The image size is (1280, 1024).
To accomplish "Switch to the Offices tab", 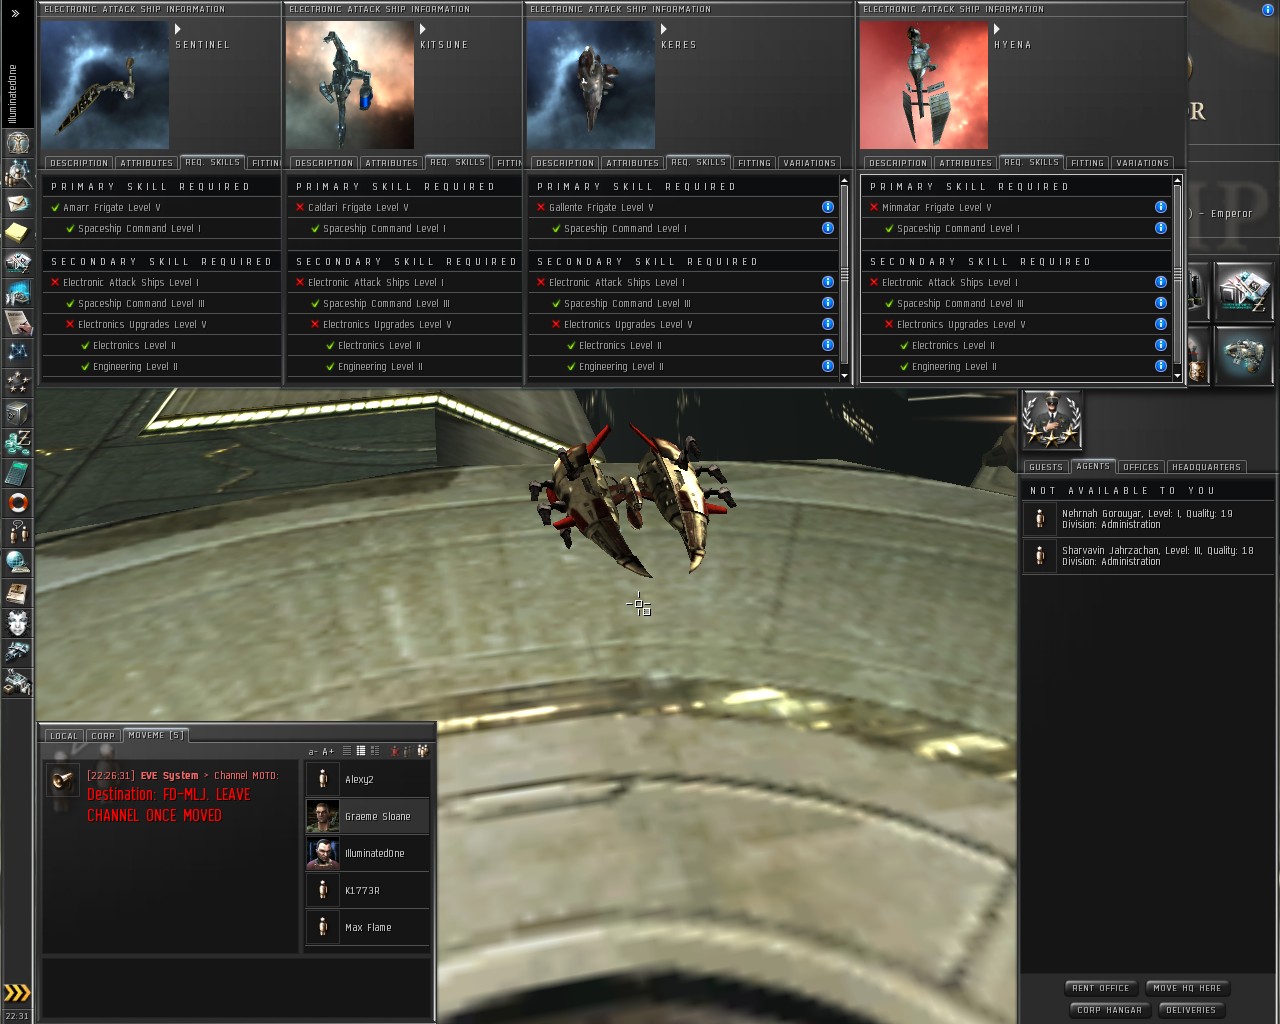I will tap(1141, 467).
